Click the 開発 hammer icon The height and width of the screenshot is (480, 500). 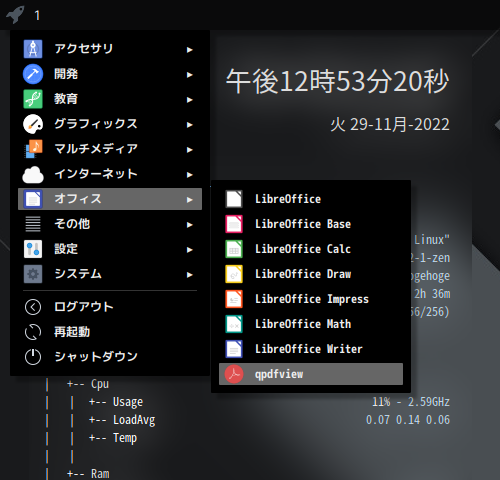pyautogui.click(x=33, y=74)
